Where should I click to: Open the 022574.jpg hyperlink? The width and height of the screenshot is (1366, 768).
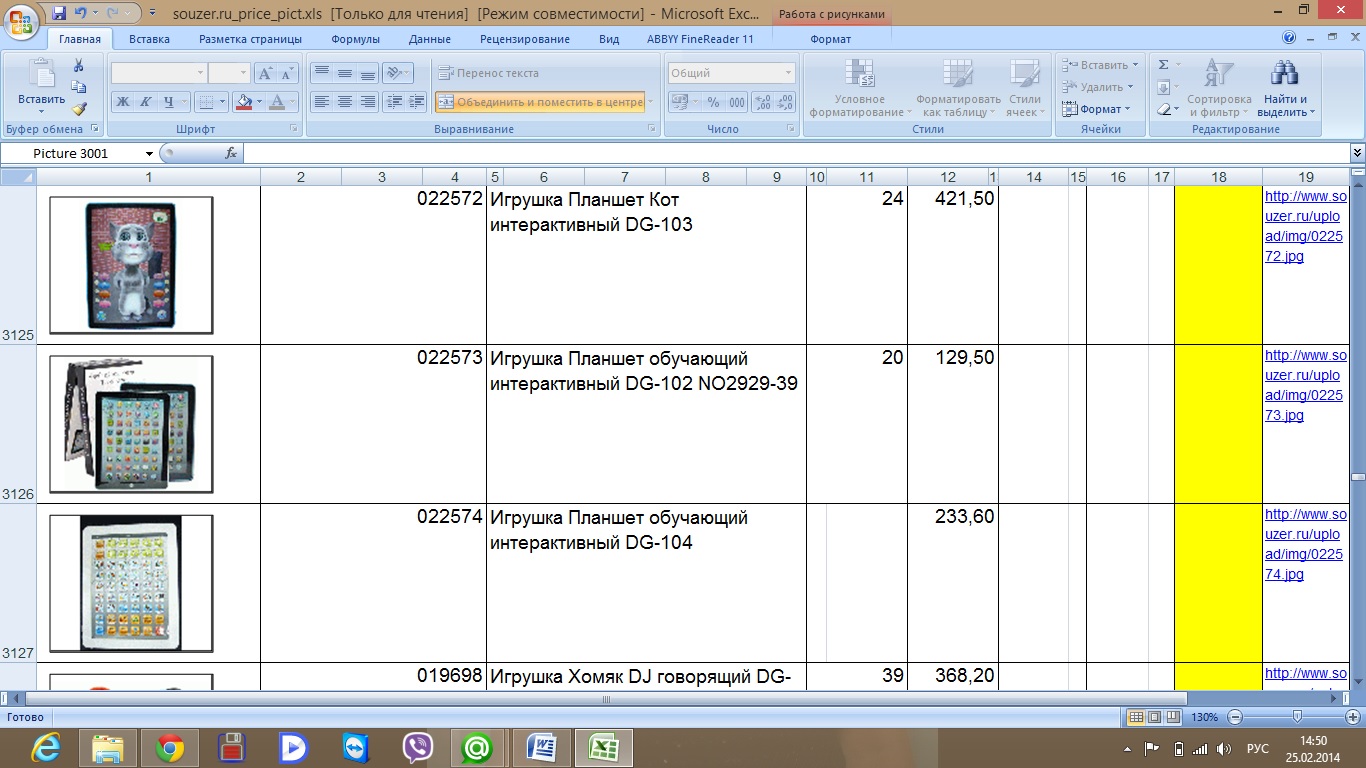point(1306,544)
